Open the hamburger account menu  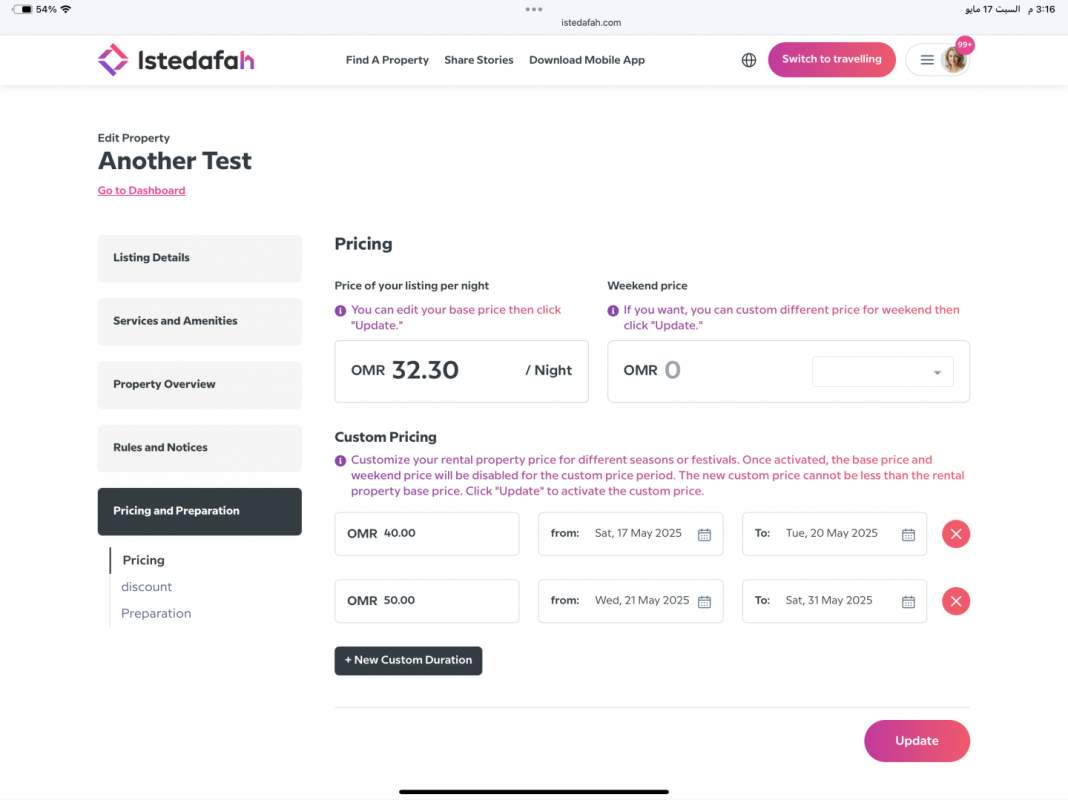click(926, 60)
